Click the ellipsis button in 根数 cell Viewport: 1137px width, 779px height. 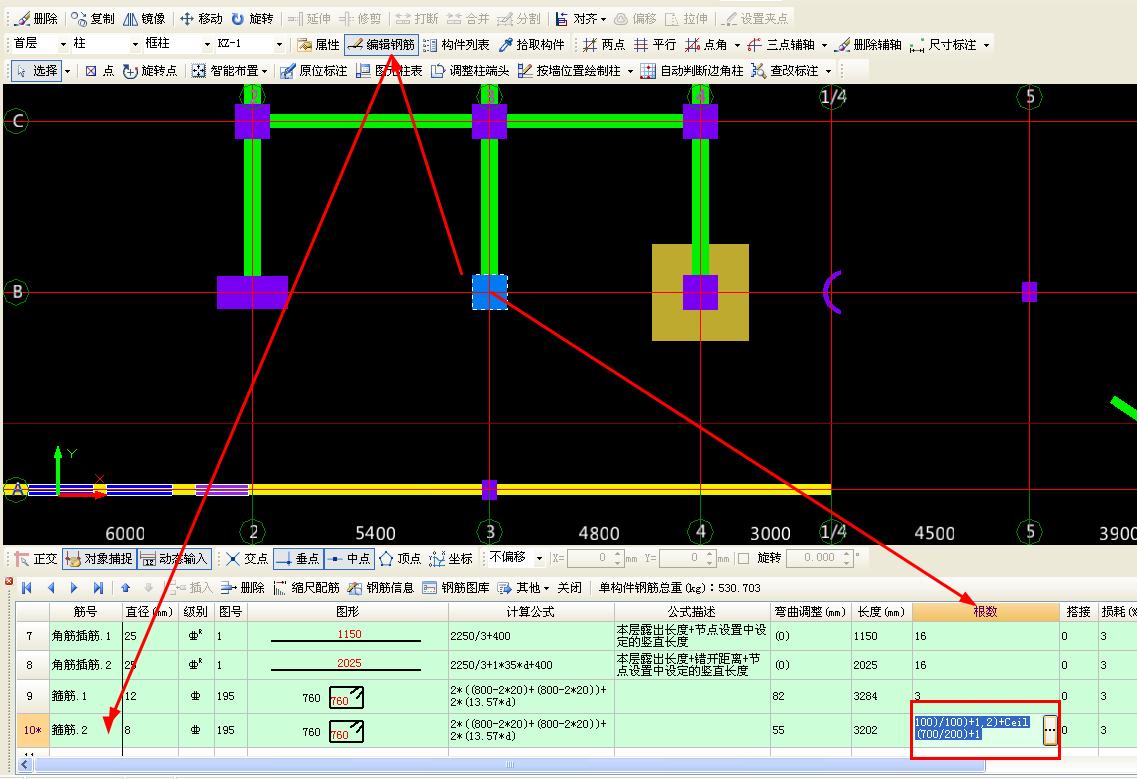pos(1050,730)
